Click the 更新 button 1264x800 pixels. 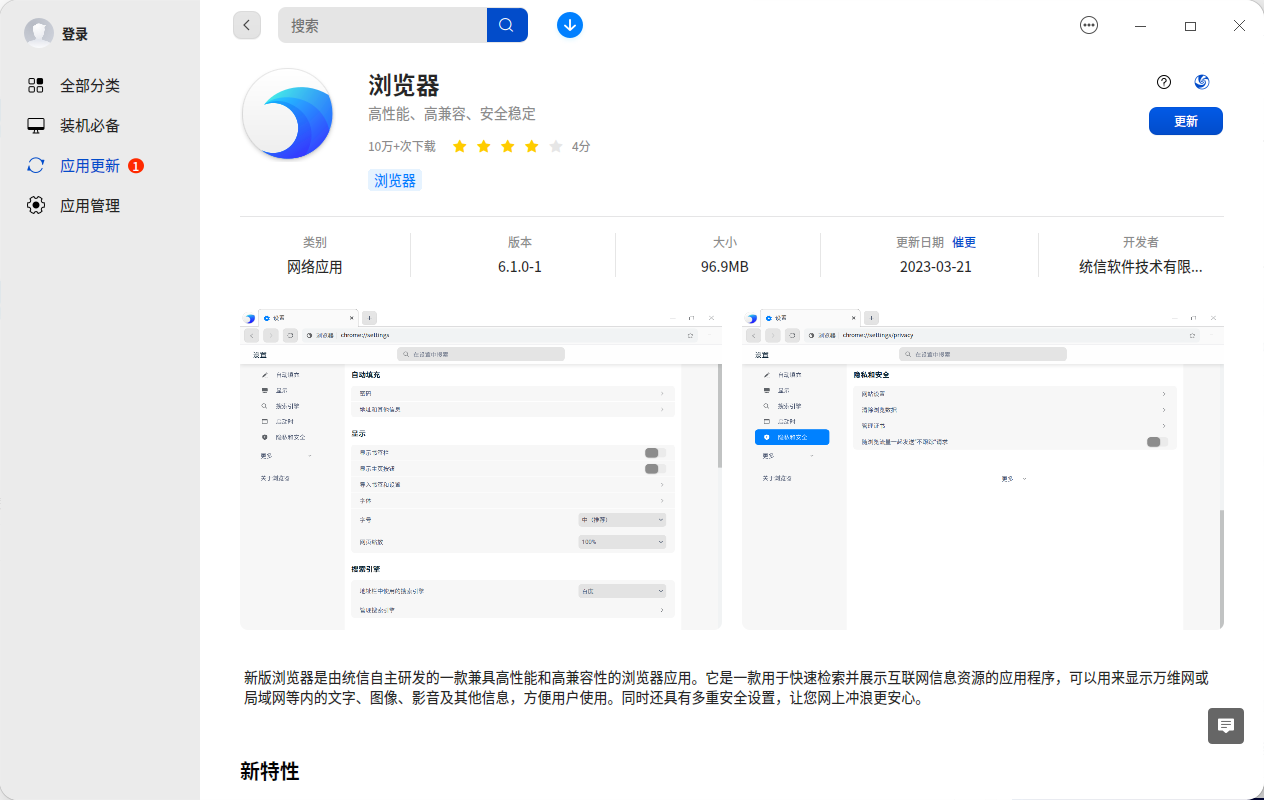1185,120
